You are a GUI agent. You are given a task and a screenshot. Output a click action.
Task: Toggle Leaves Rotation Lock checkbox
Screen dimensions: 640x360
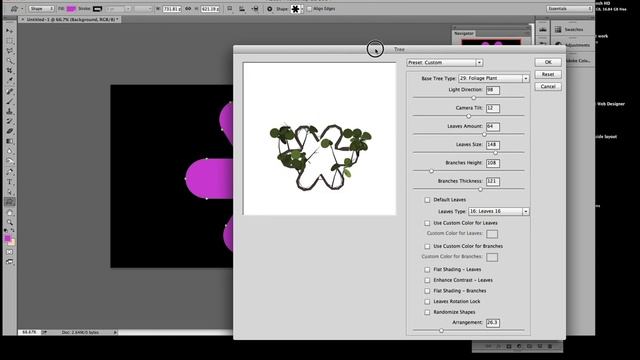(x=427, y=301)
